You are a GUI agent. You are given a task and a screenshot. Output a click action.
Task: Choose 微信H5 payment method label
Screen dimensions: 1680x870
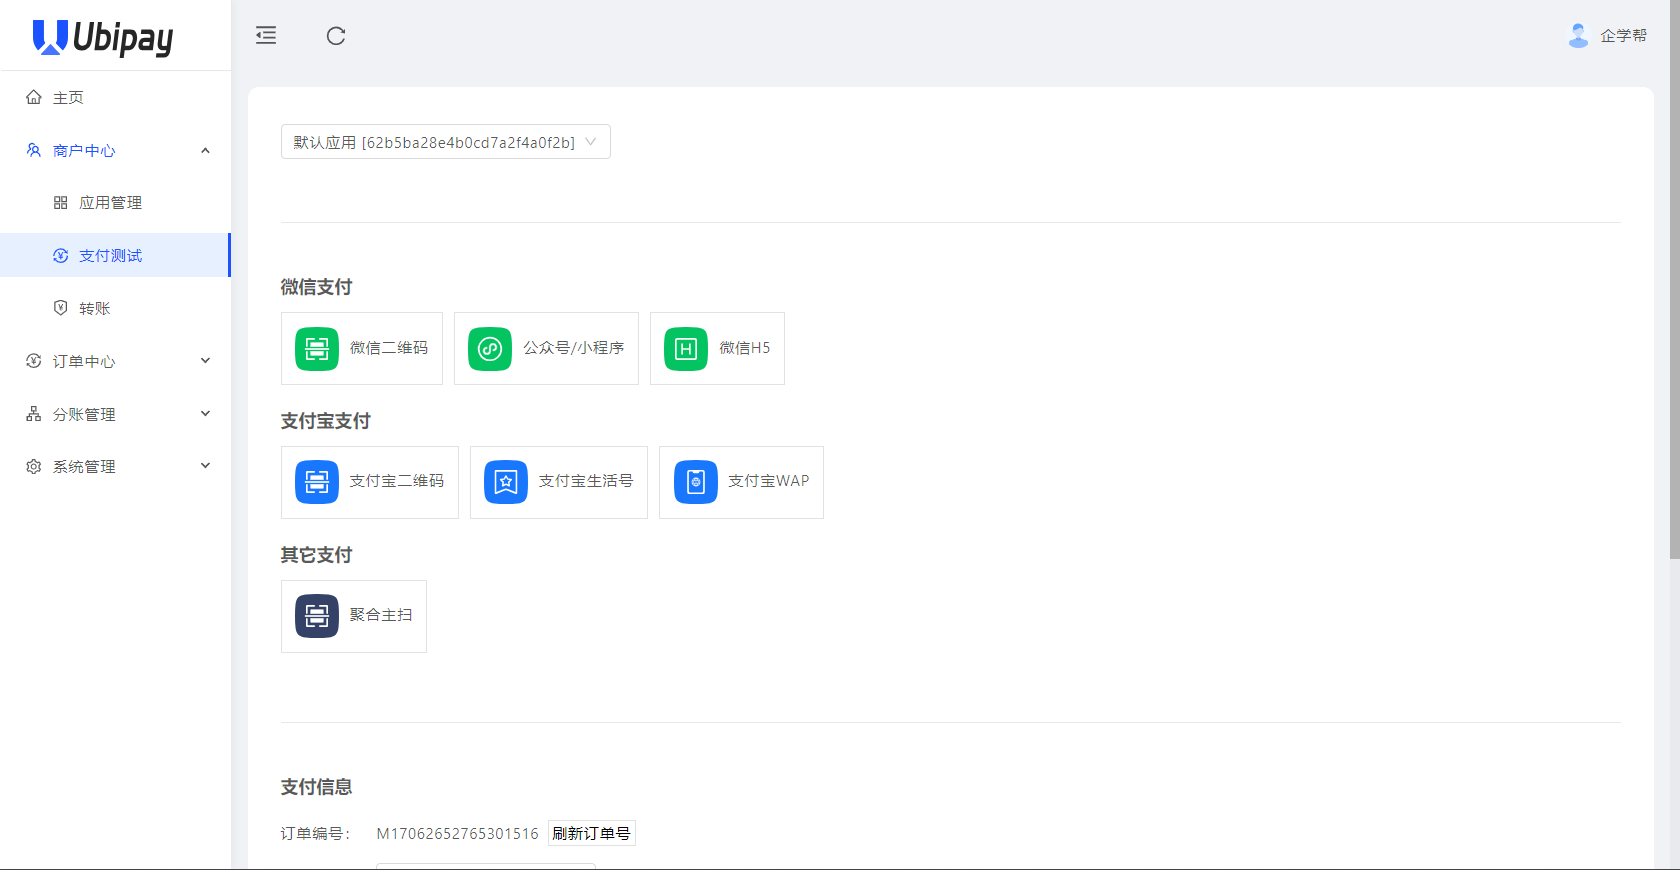(x=745, y=348)
